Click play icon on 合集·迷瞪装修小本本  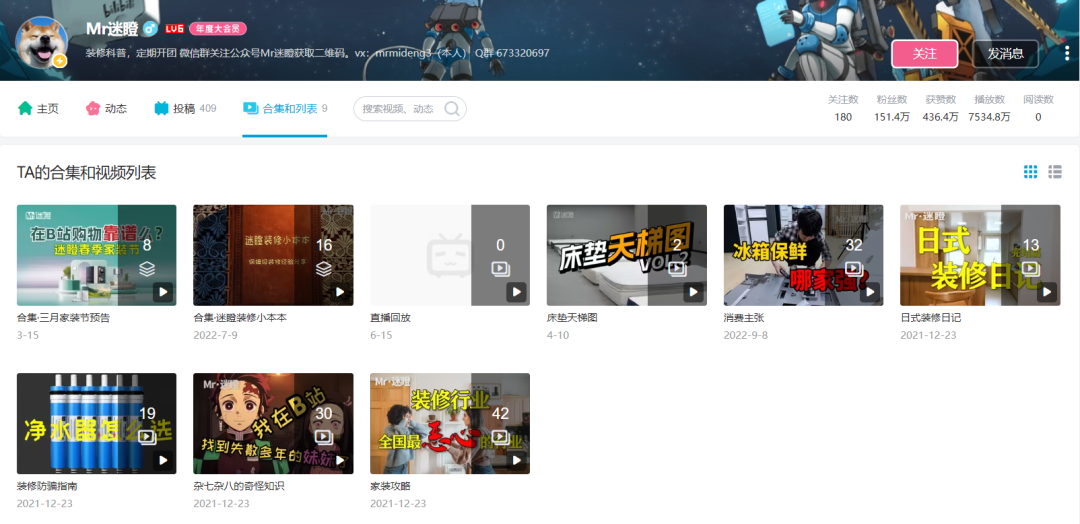tap(339, 292)
